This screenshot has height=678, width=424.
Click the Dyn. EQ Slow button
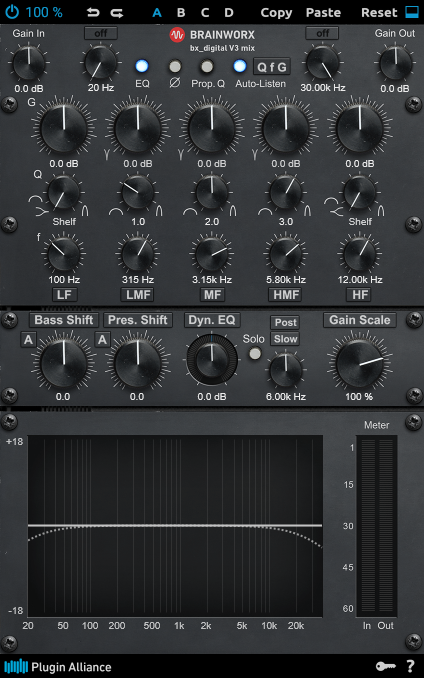tap(286, 339)
